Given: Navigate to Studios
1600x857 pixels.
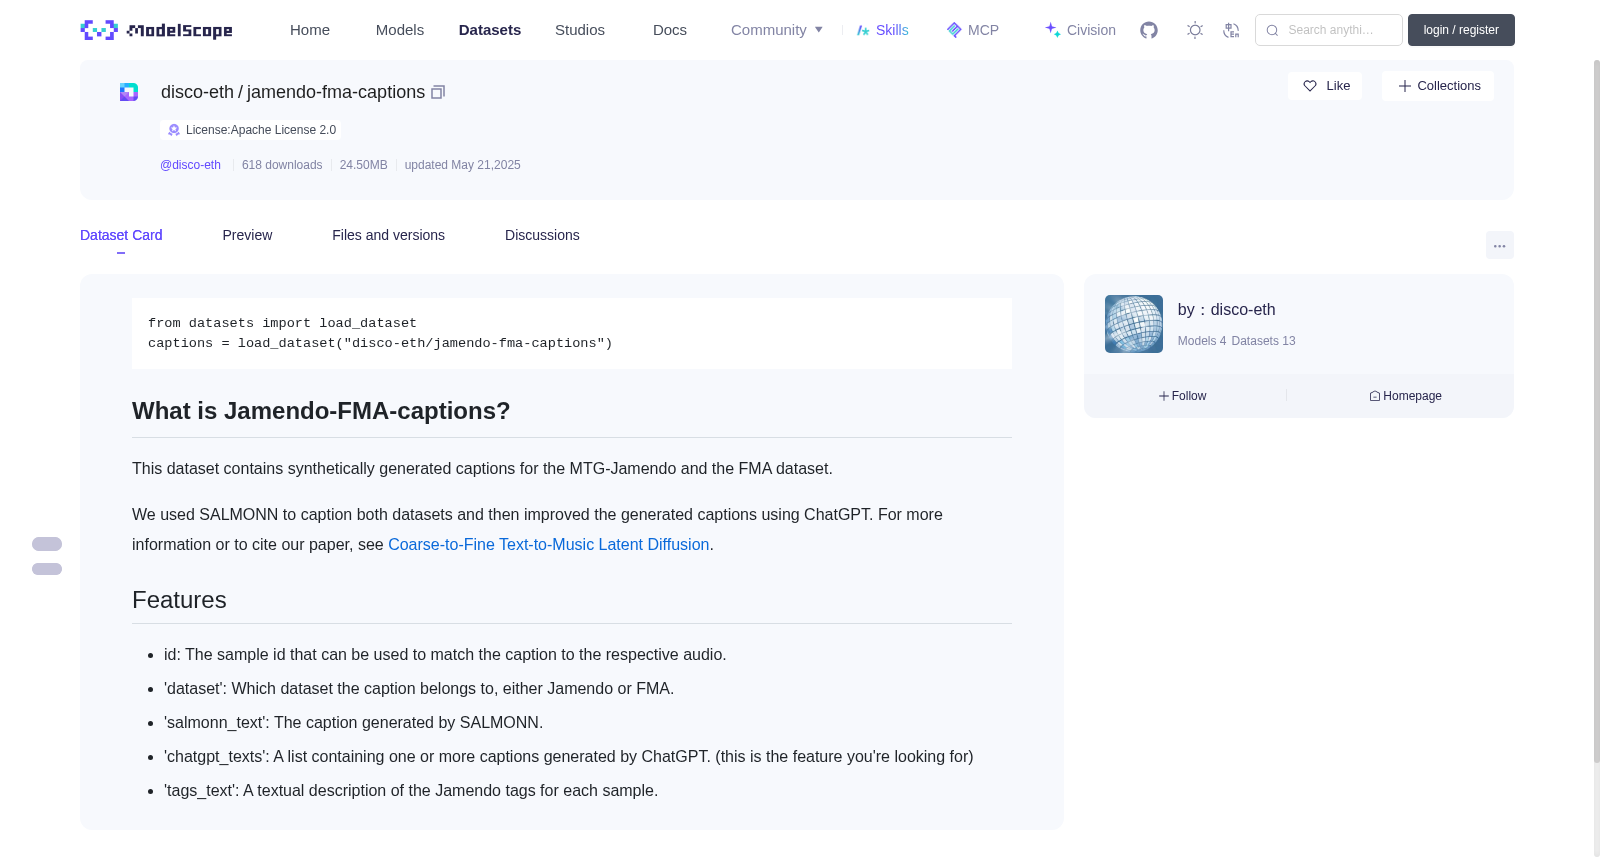Looking at the screenshot, I should click(580, 30).
